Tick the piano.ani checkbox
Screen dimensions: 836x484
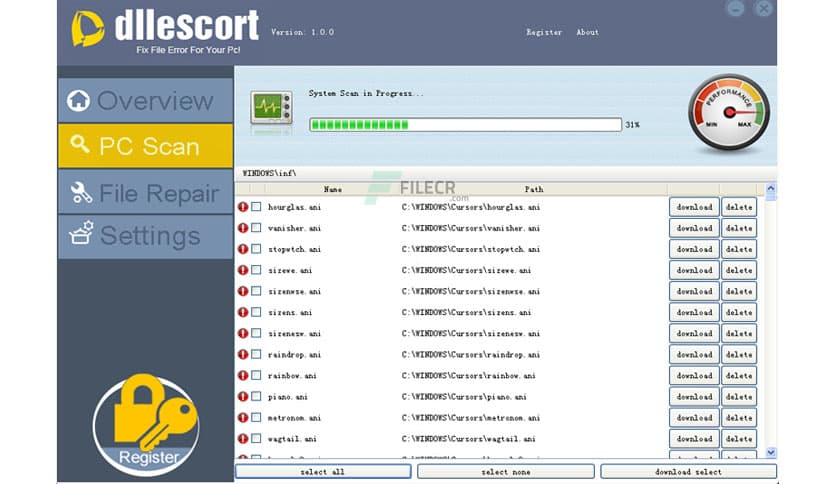point(256,396)
